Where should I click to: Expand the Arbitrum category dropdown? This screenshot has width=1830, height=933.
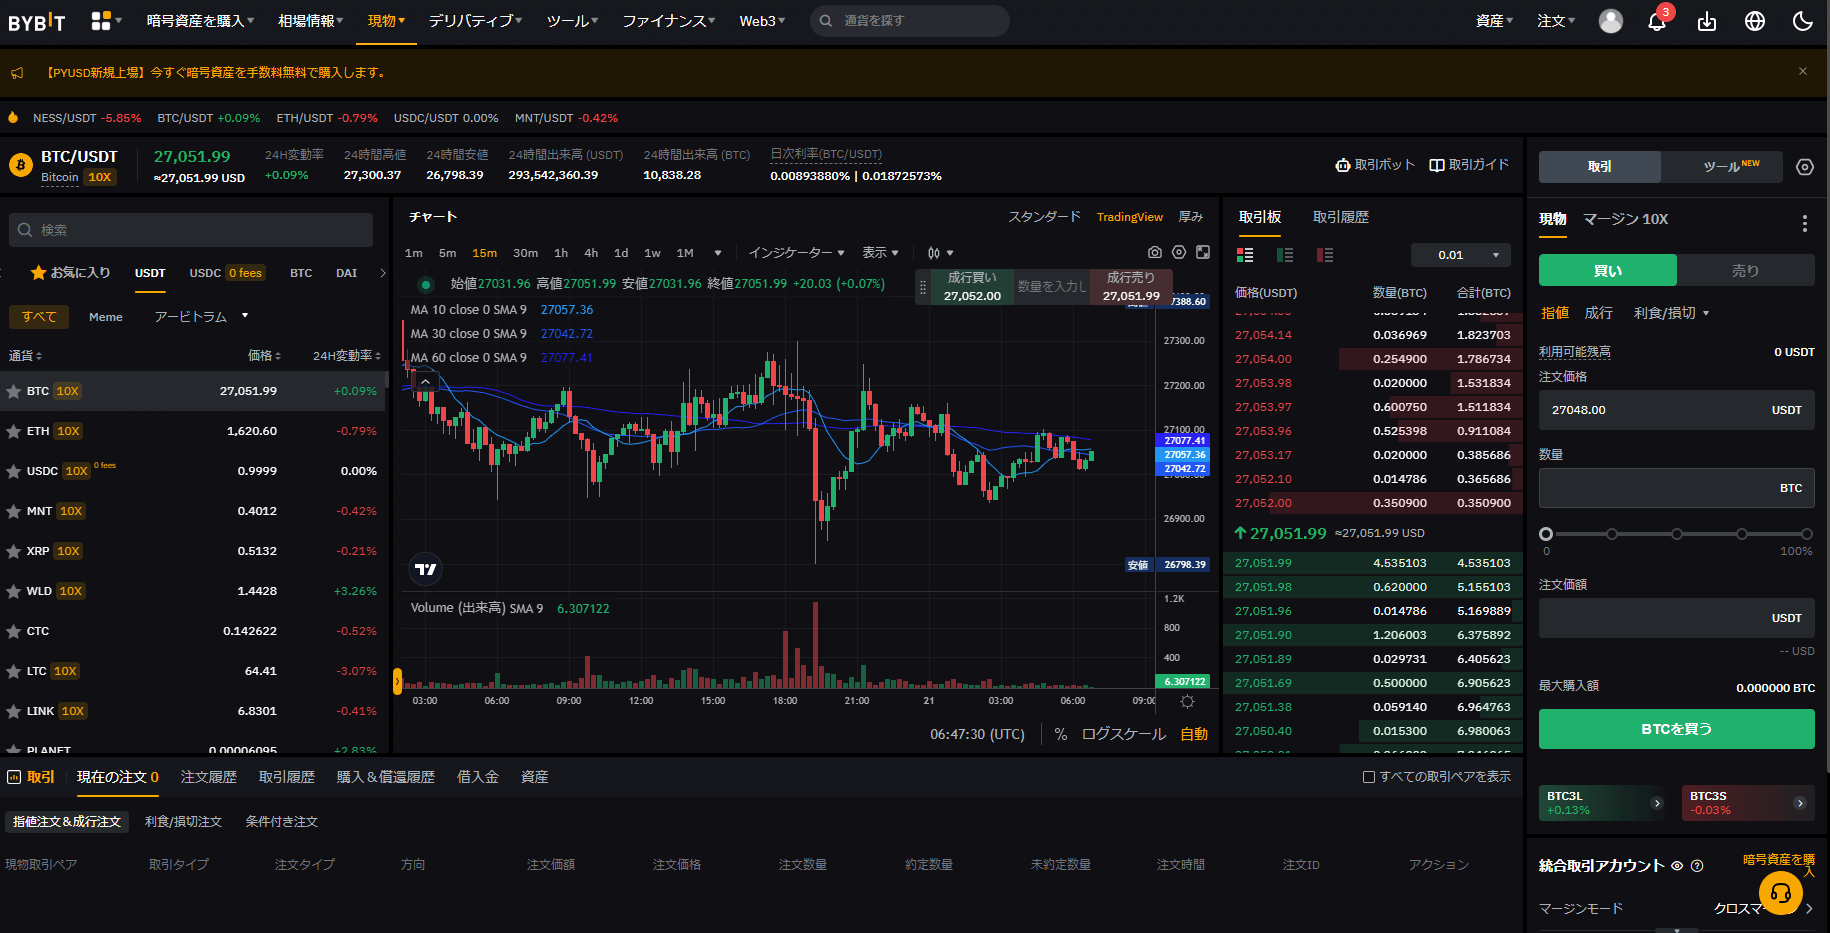point(201,317)
